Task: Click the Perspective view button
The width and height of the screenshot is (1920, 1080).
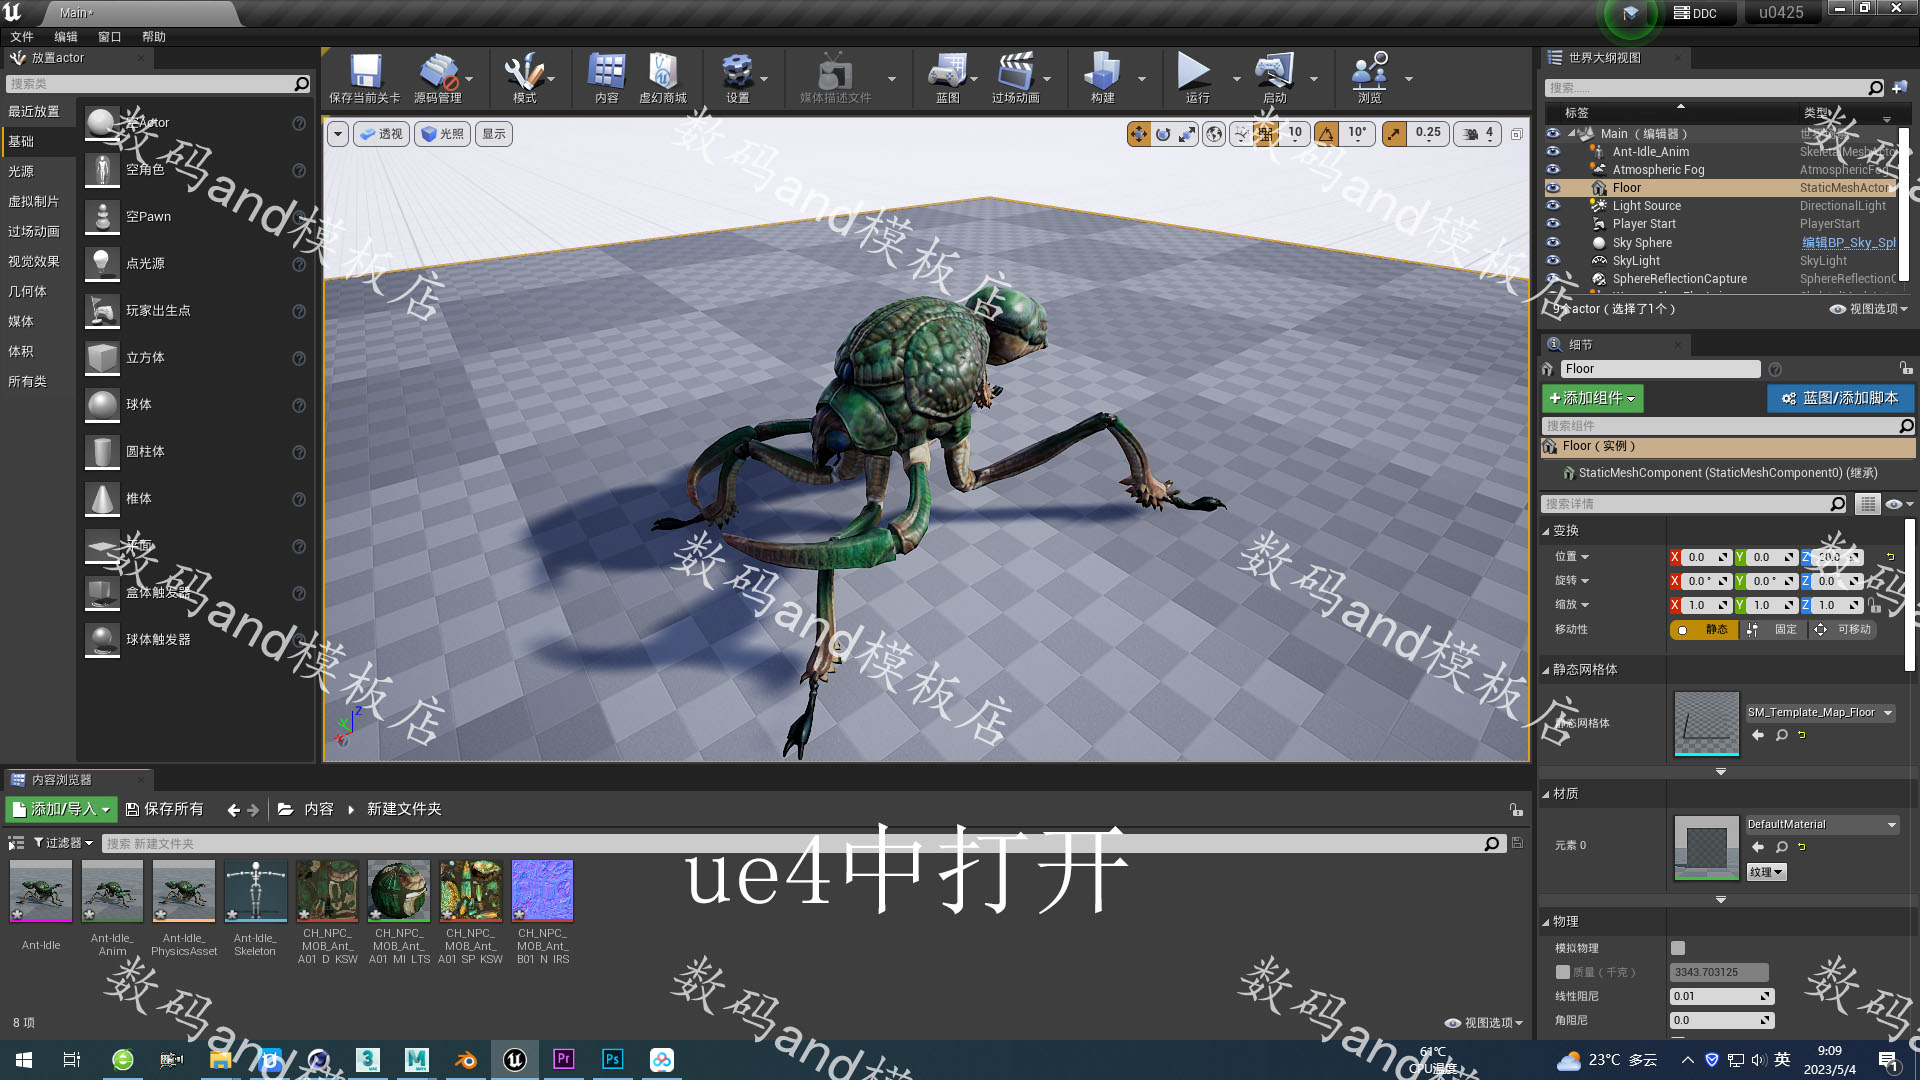Action: (381, 134)
